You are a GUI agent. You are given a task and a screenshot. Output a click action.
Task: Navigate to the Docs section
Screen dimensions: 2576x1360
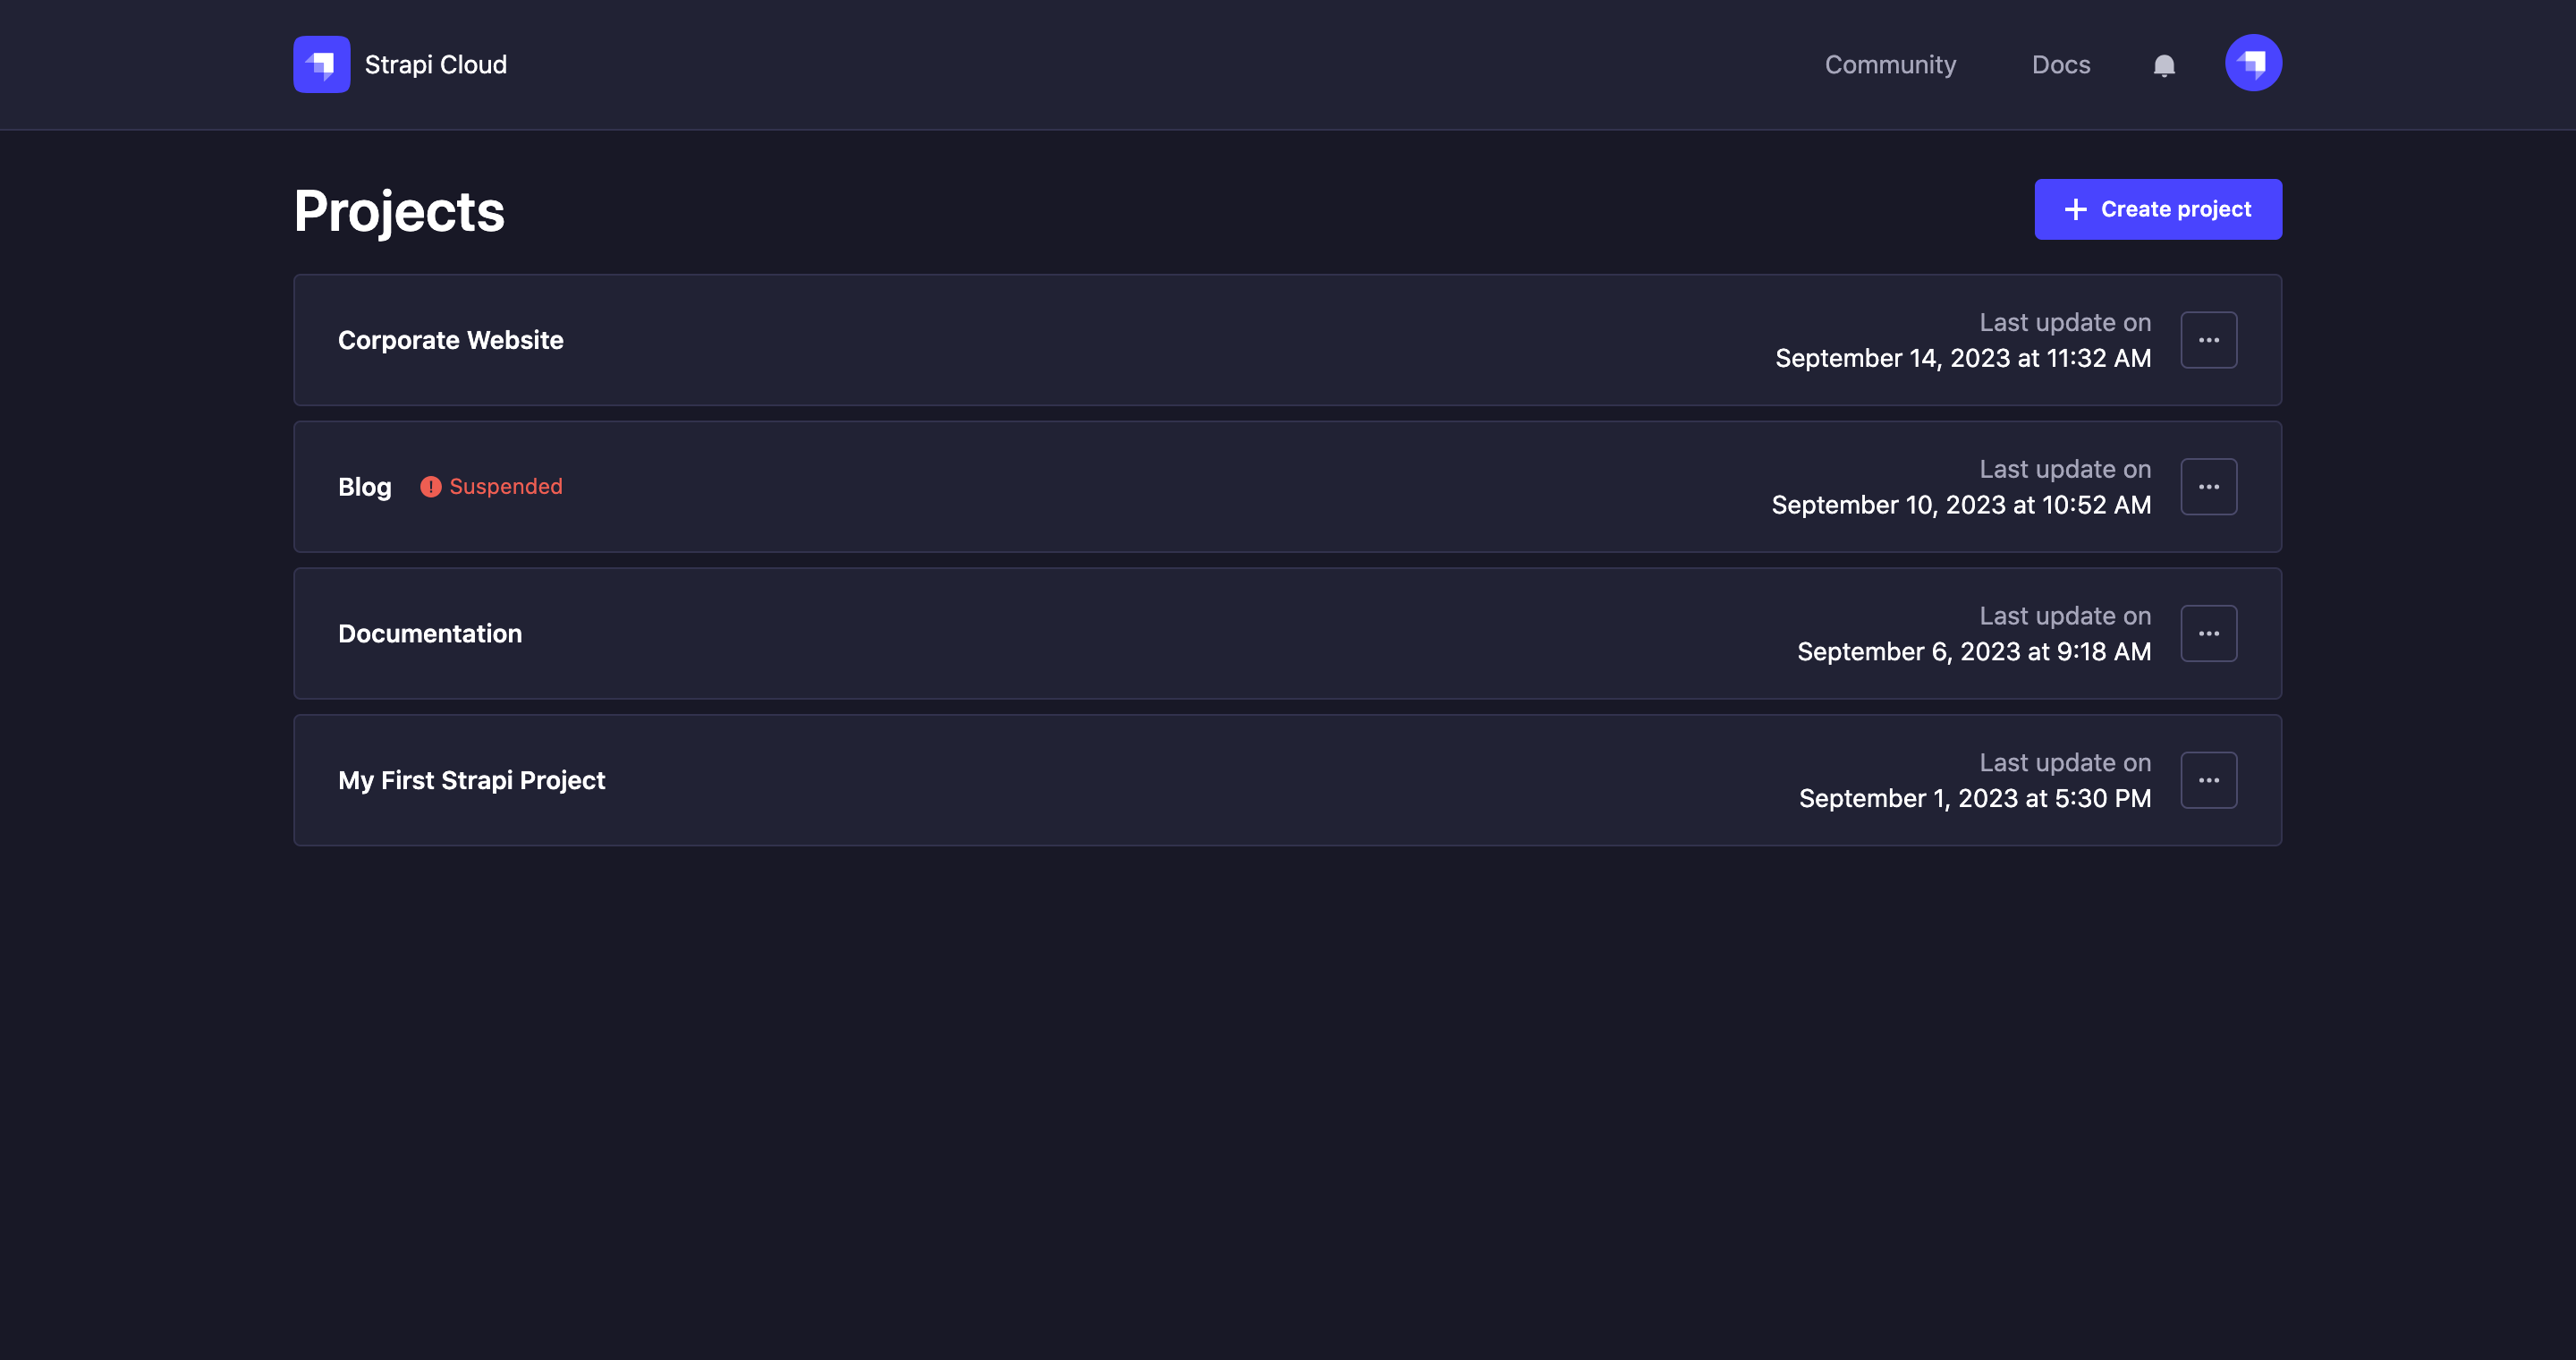pyautogui.click(x=2061, y=64)
